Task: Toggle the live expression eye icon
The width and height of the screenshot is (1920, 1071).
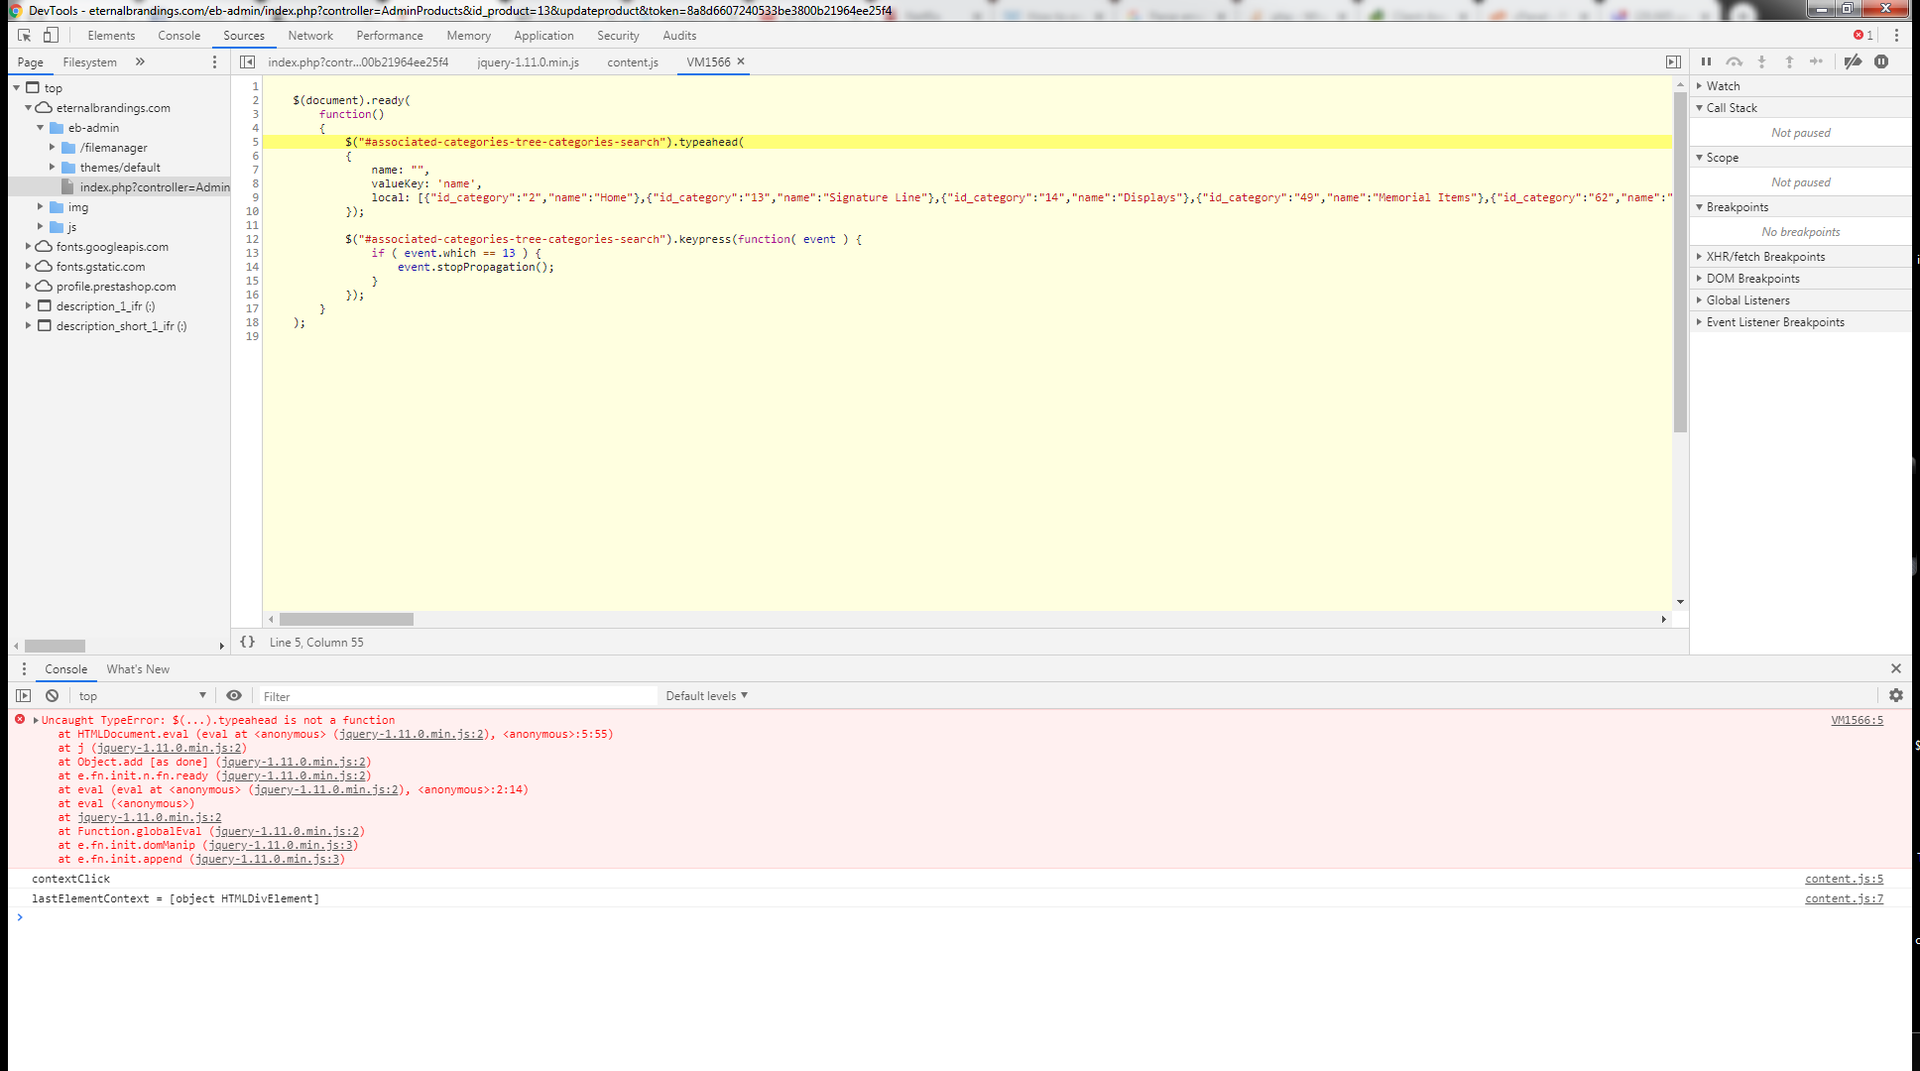Action: point(234,696)
